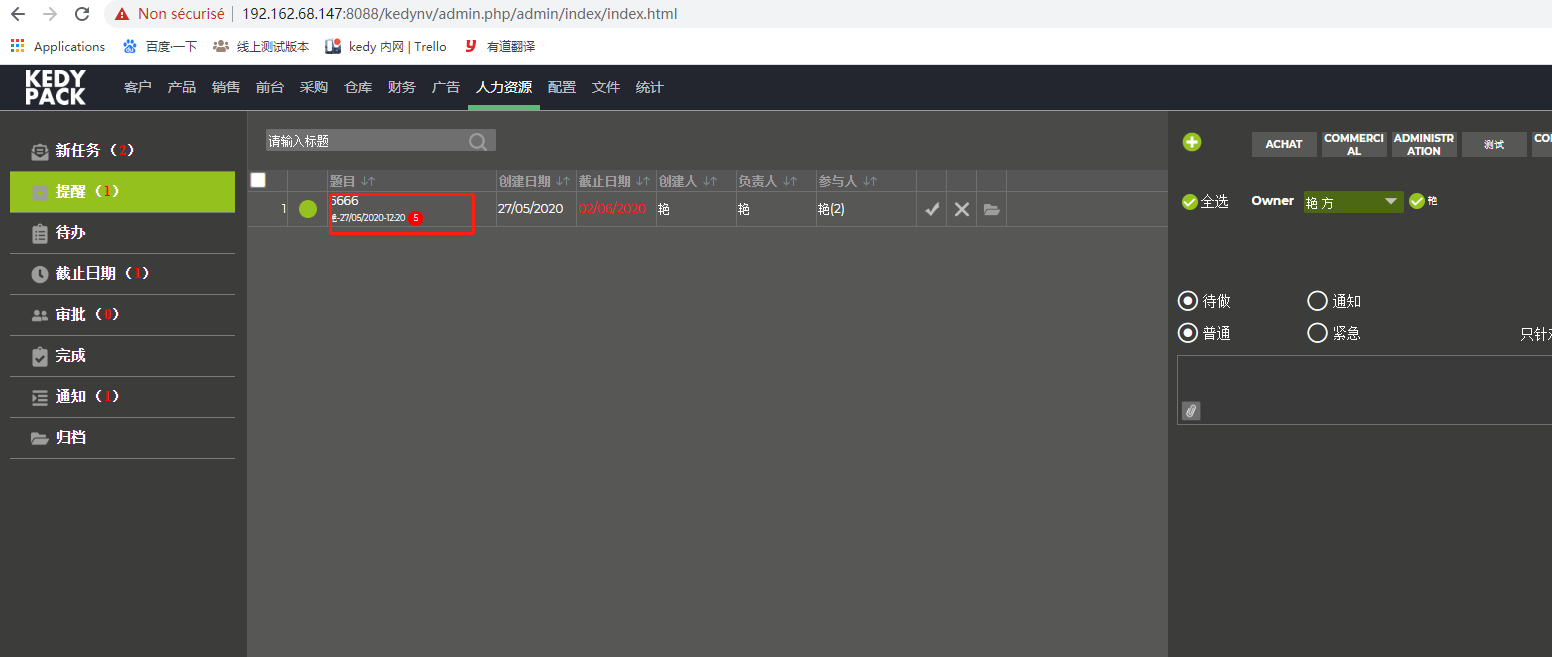The height and width of the screenshot is (657, 1552).
Task: Click the folder archive icon in task row
Action: click(x=991, y=209)
